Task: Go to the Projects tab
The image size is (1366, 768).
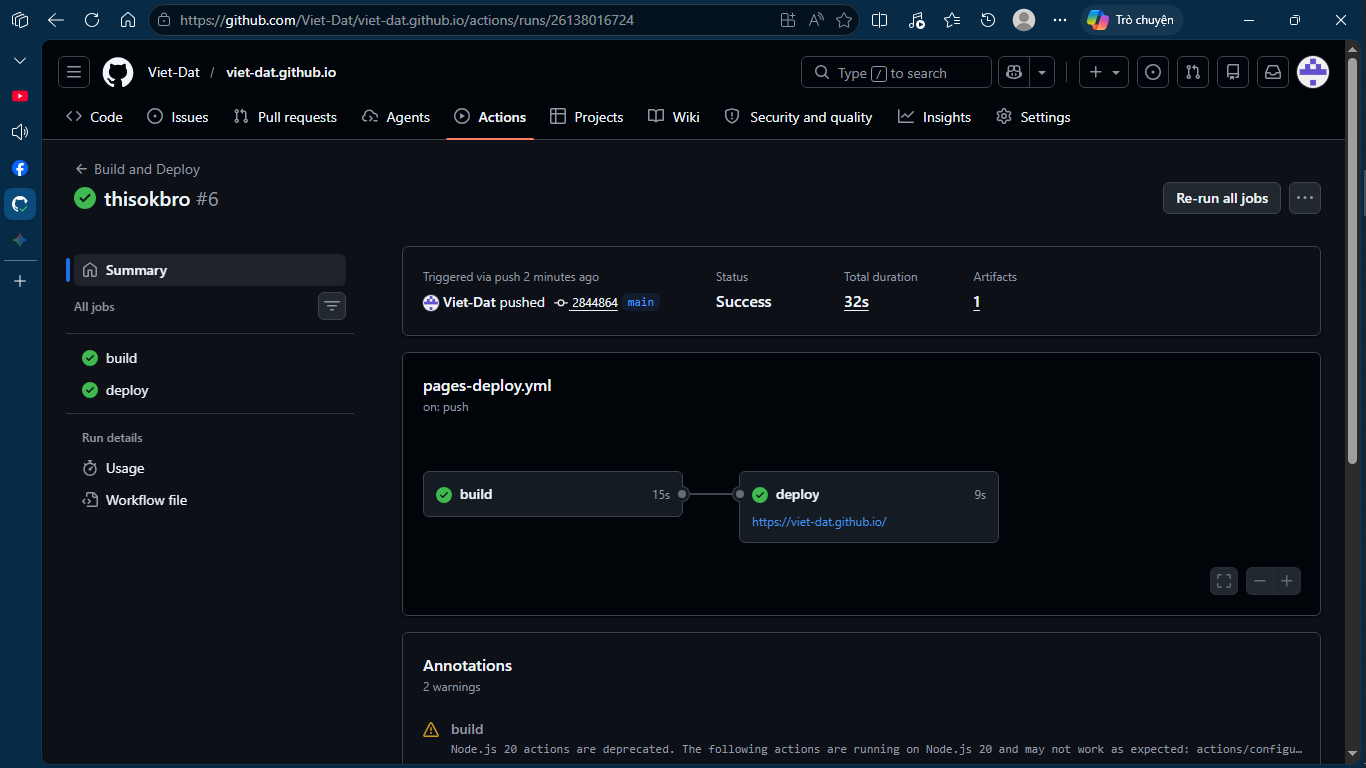Action: [587, 117]
